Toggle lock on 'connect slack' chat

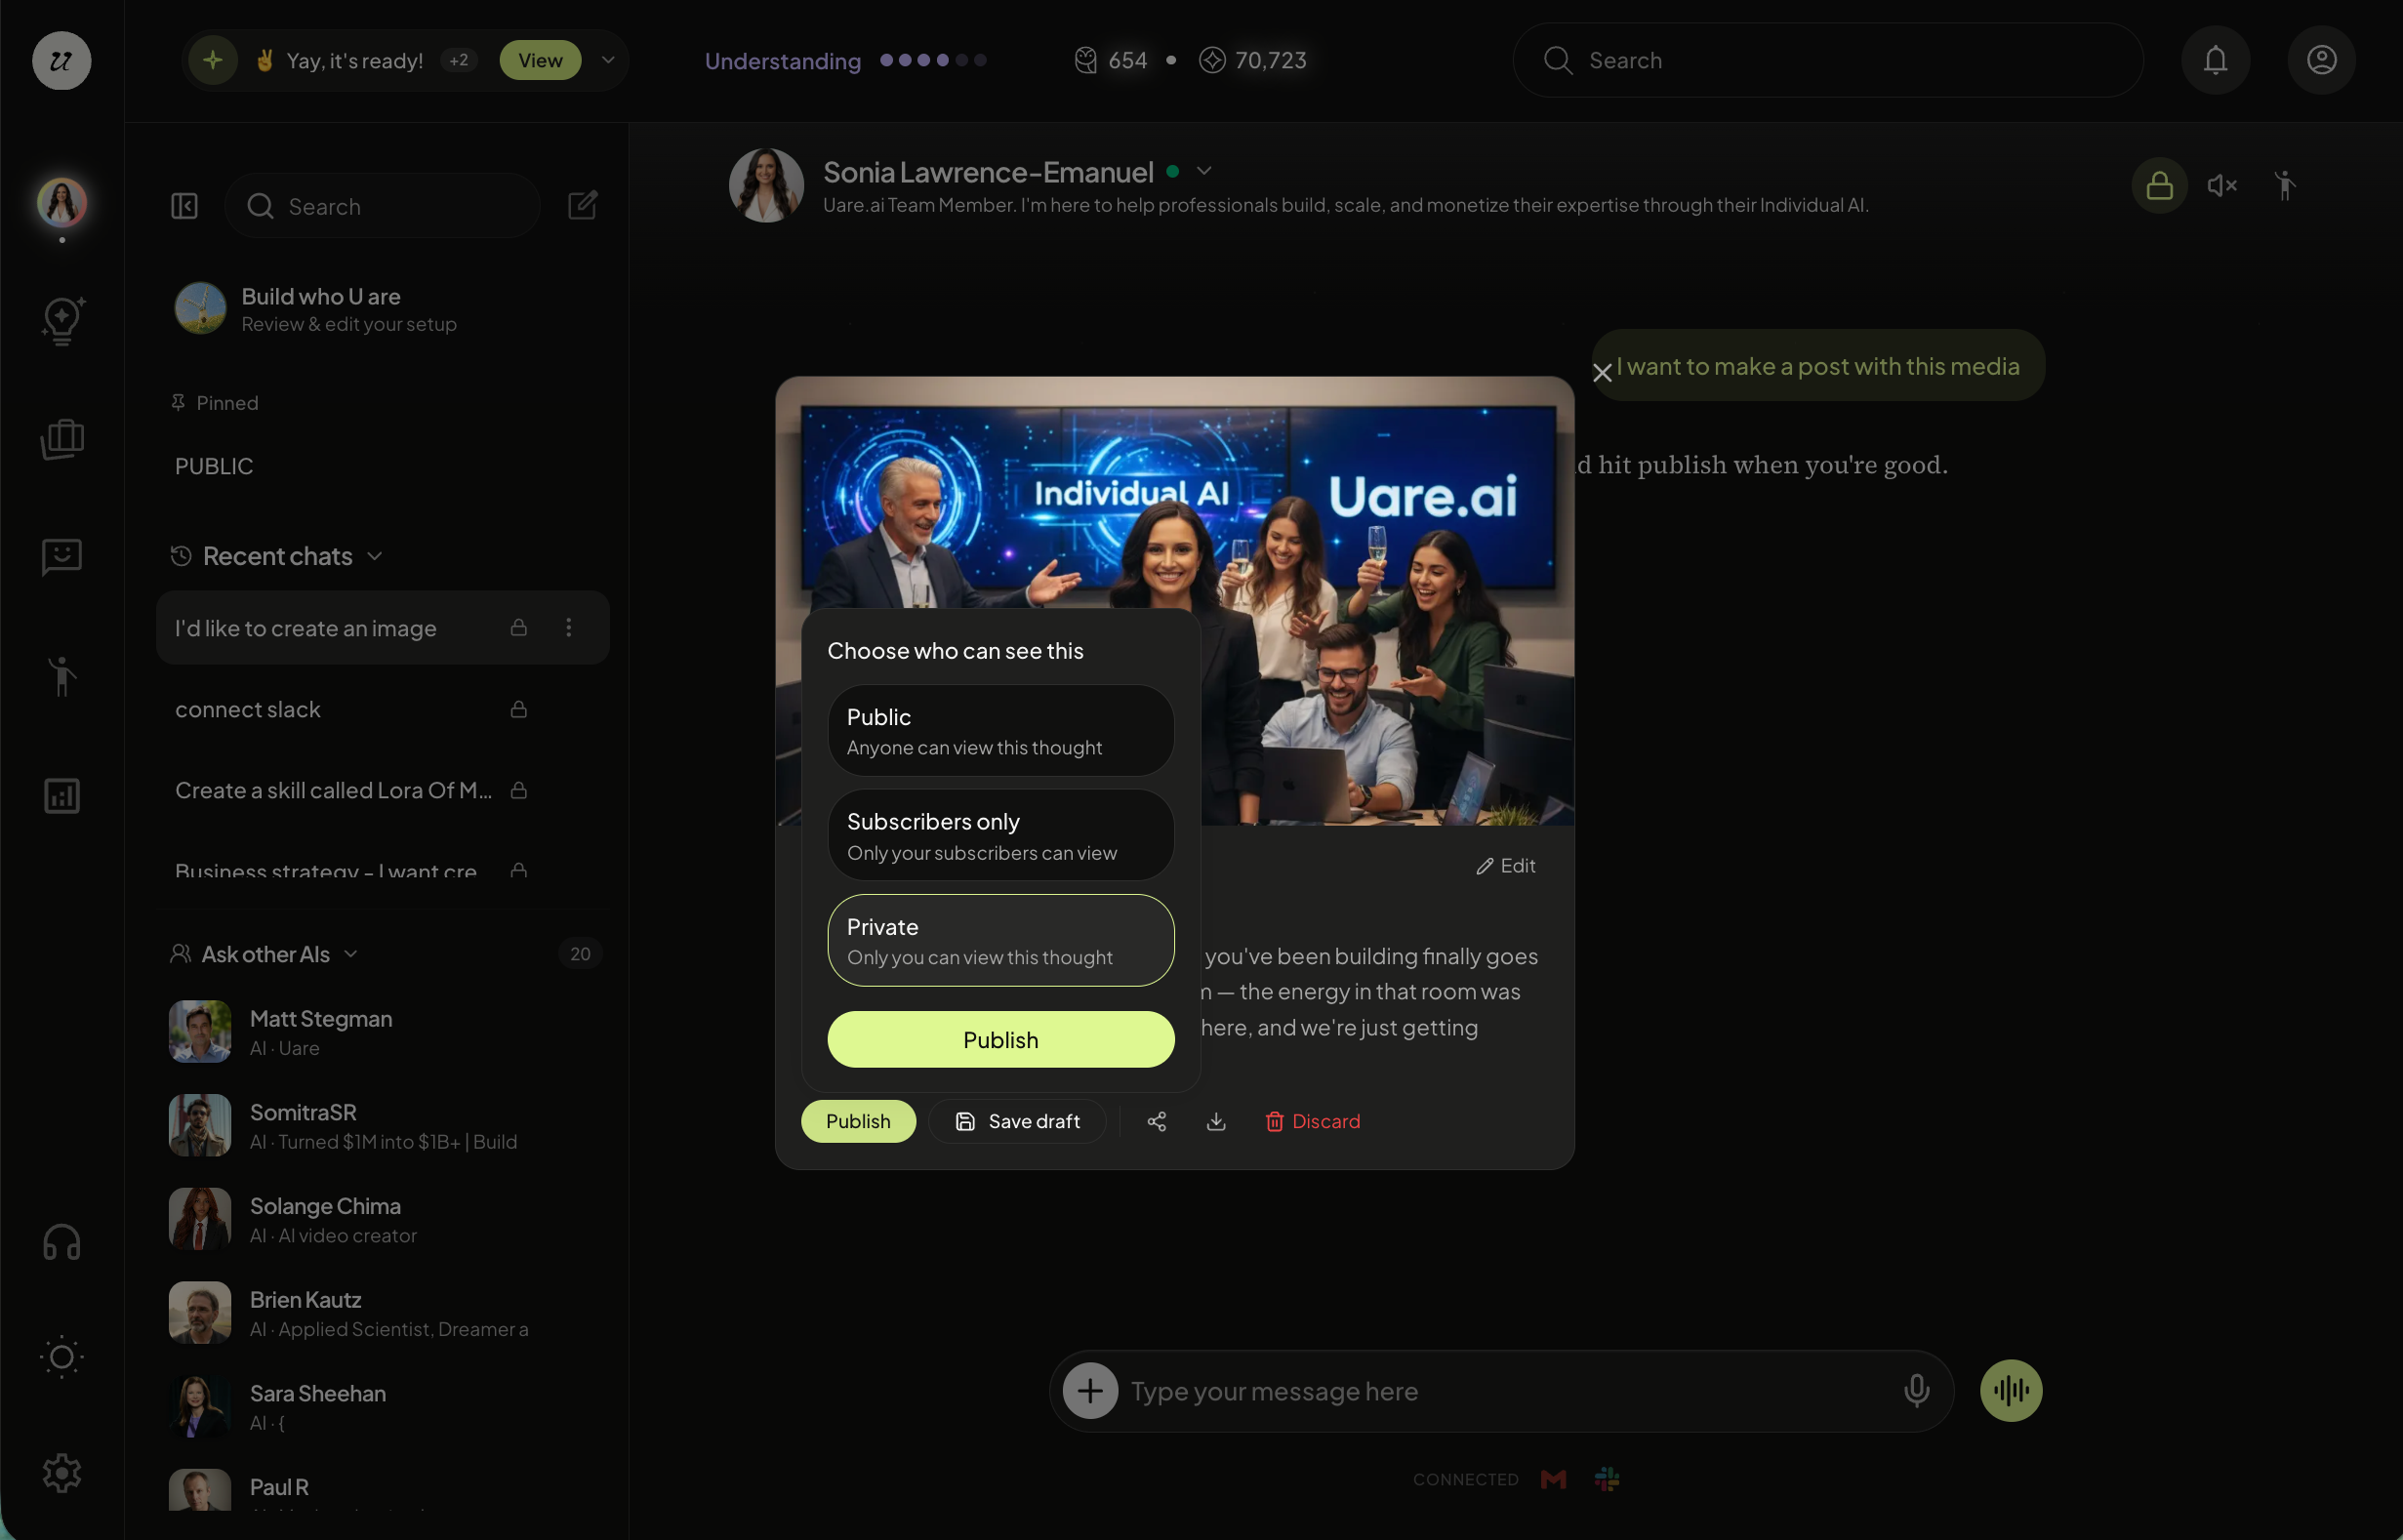pos(519,709)
